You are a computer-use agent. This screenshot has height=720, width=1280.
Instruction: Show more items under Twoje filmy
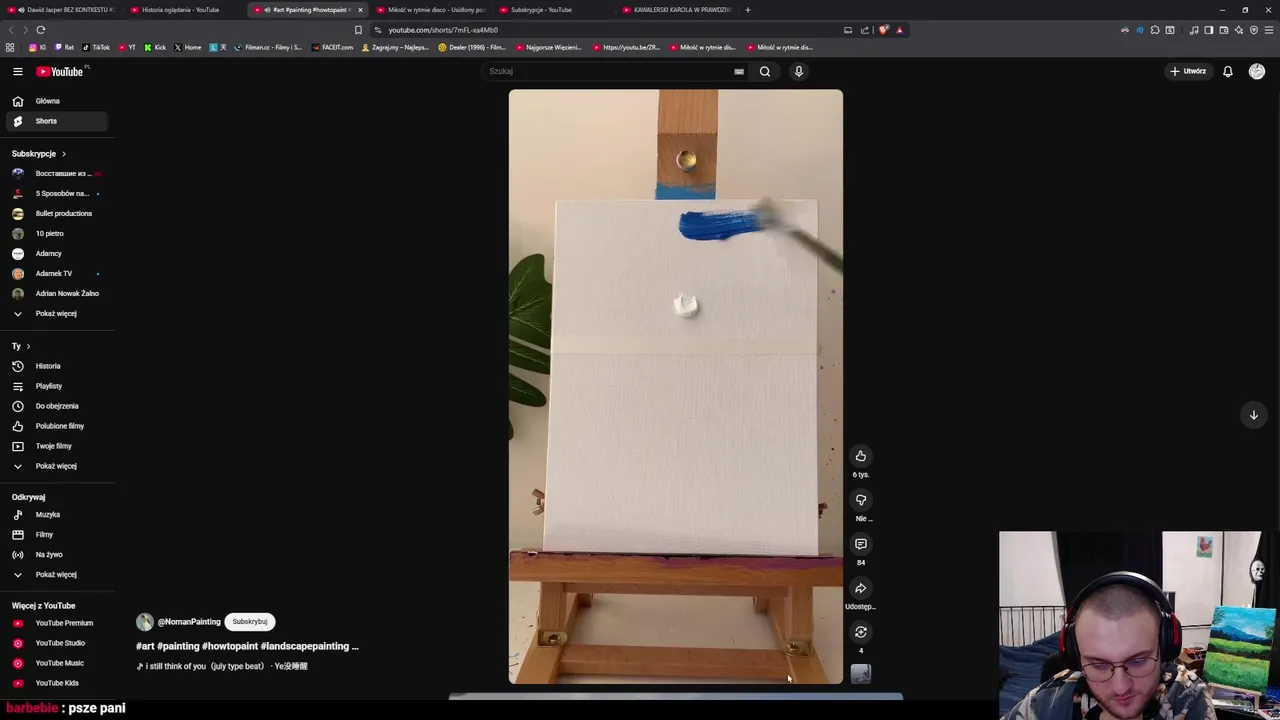coord(56,466)
